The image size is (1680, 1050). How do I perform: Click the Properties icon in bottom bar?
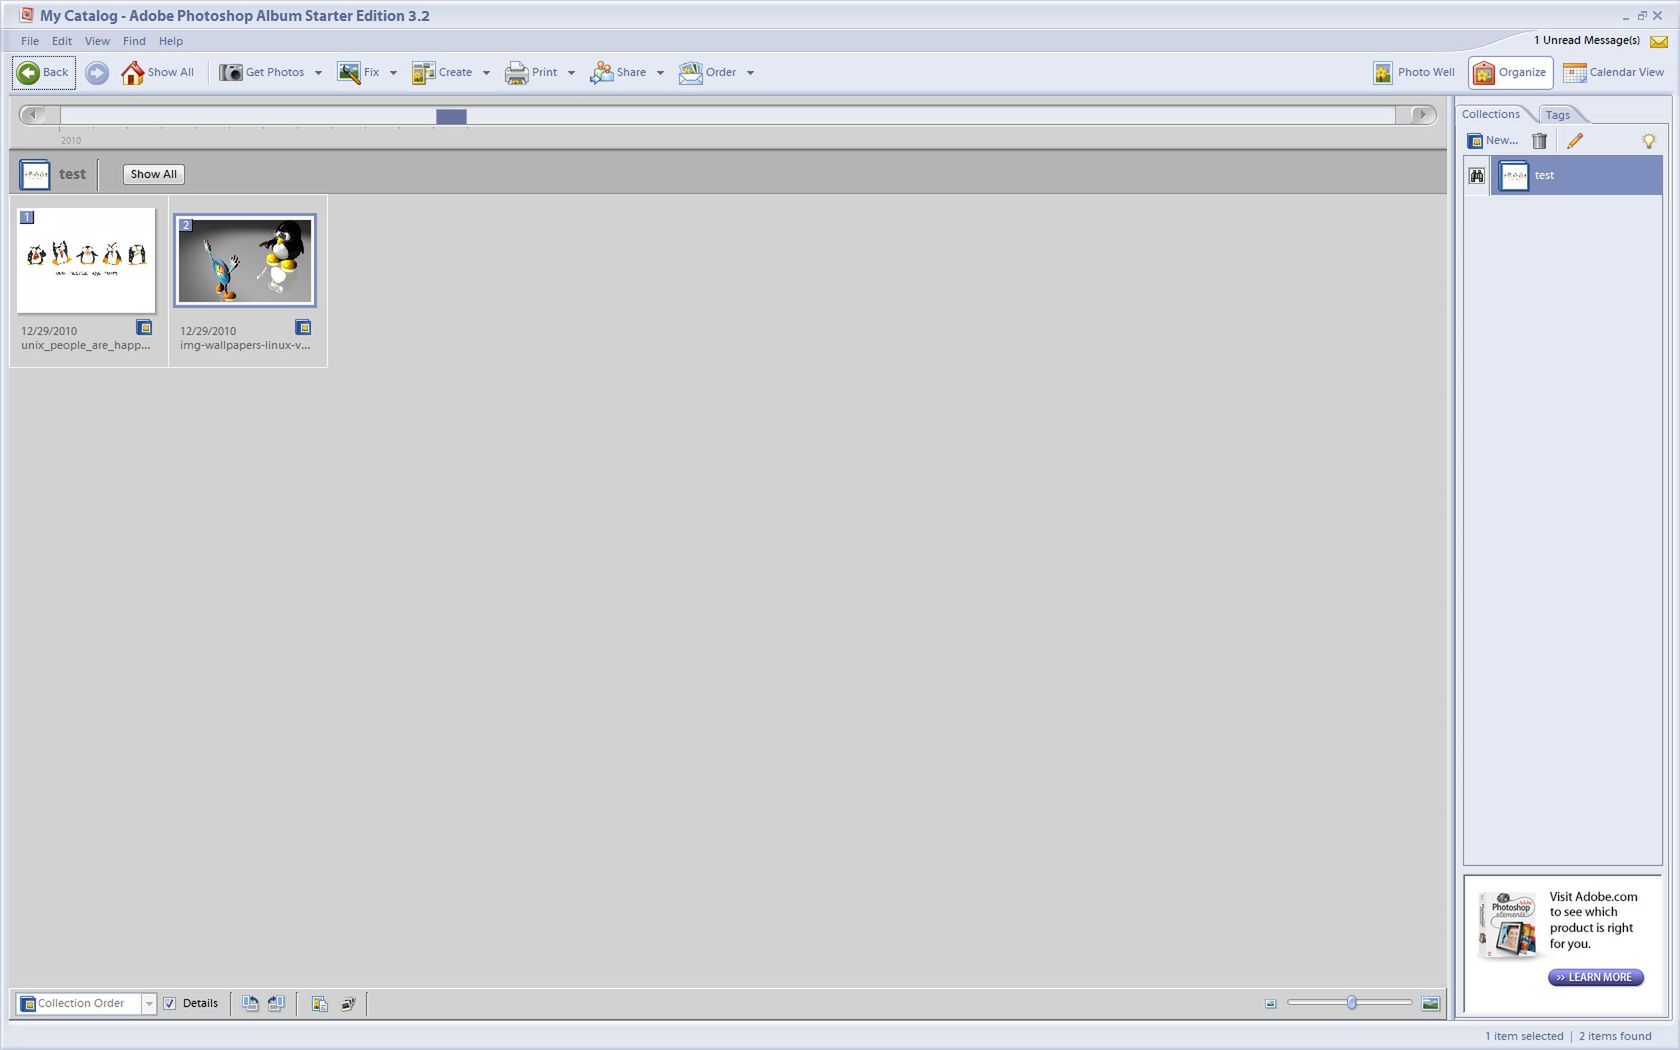320,1003
